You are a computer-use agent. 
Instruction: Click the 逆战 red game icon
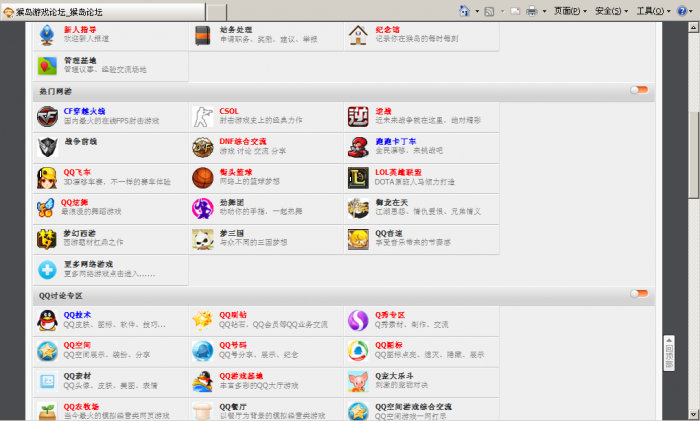[358, 117]
